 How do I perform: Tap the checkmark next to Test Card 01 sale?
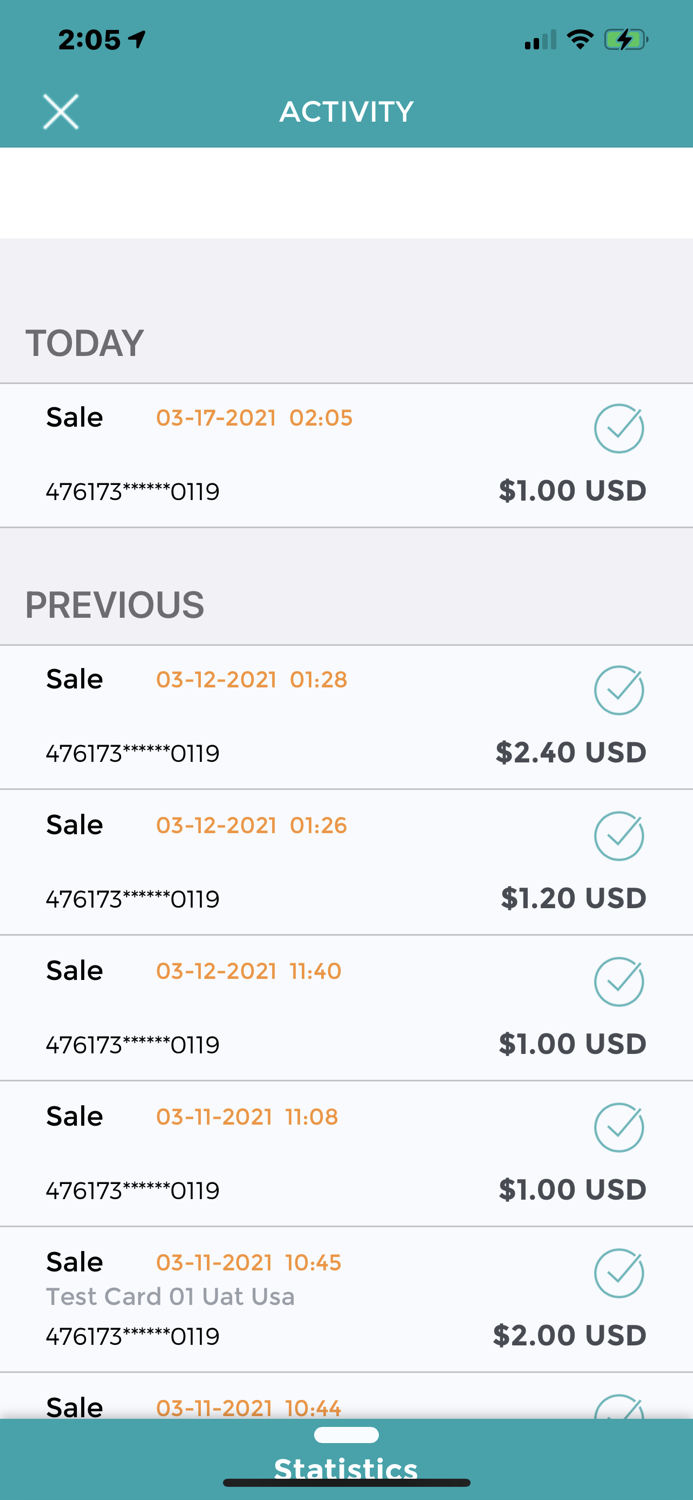[x=618, y=1273]
